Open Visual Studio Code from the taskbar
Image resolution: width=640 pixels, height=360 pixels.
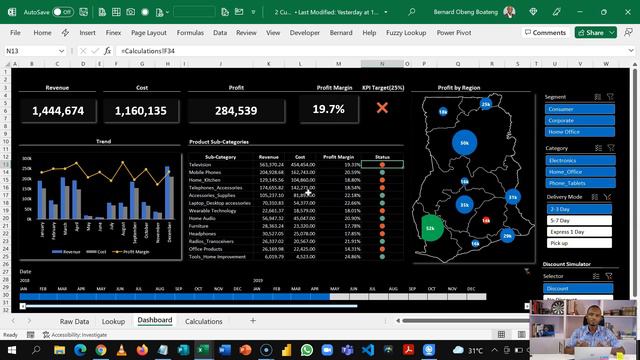click(x=368, y=350)
